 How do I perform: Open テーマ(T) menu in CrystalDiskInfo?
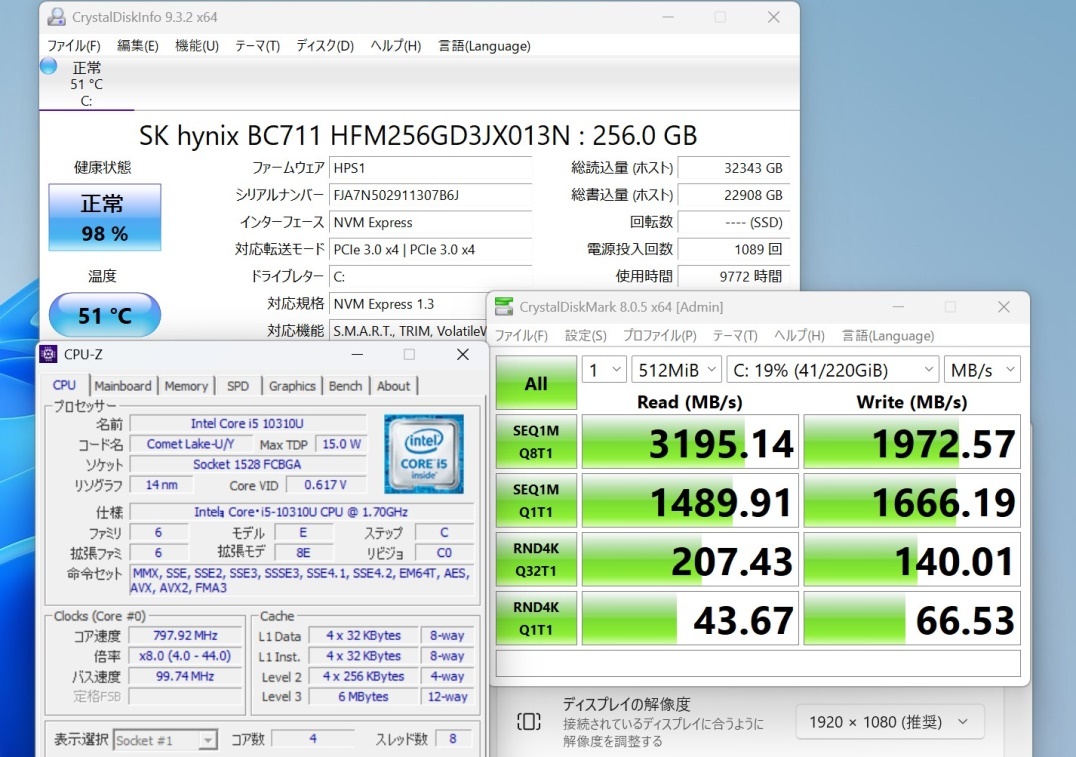(257, 46)
